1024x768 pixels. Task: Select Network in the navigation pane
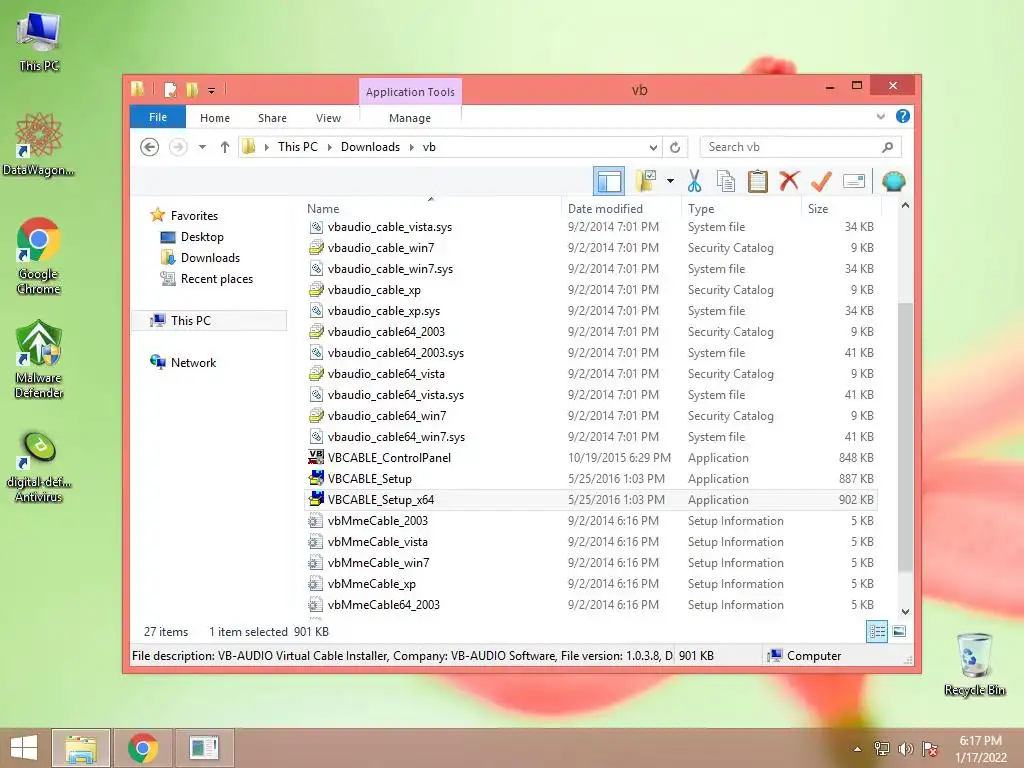[193, 362]
